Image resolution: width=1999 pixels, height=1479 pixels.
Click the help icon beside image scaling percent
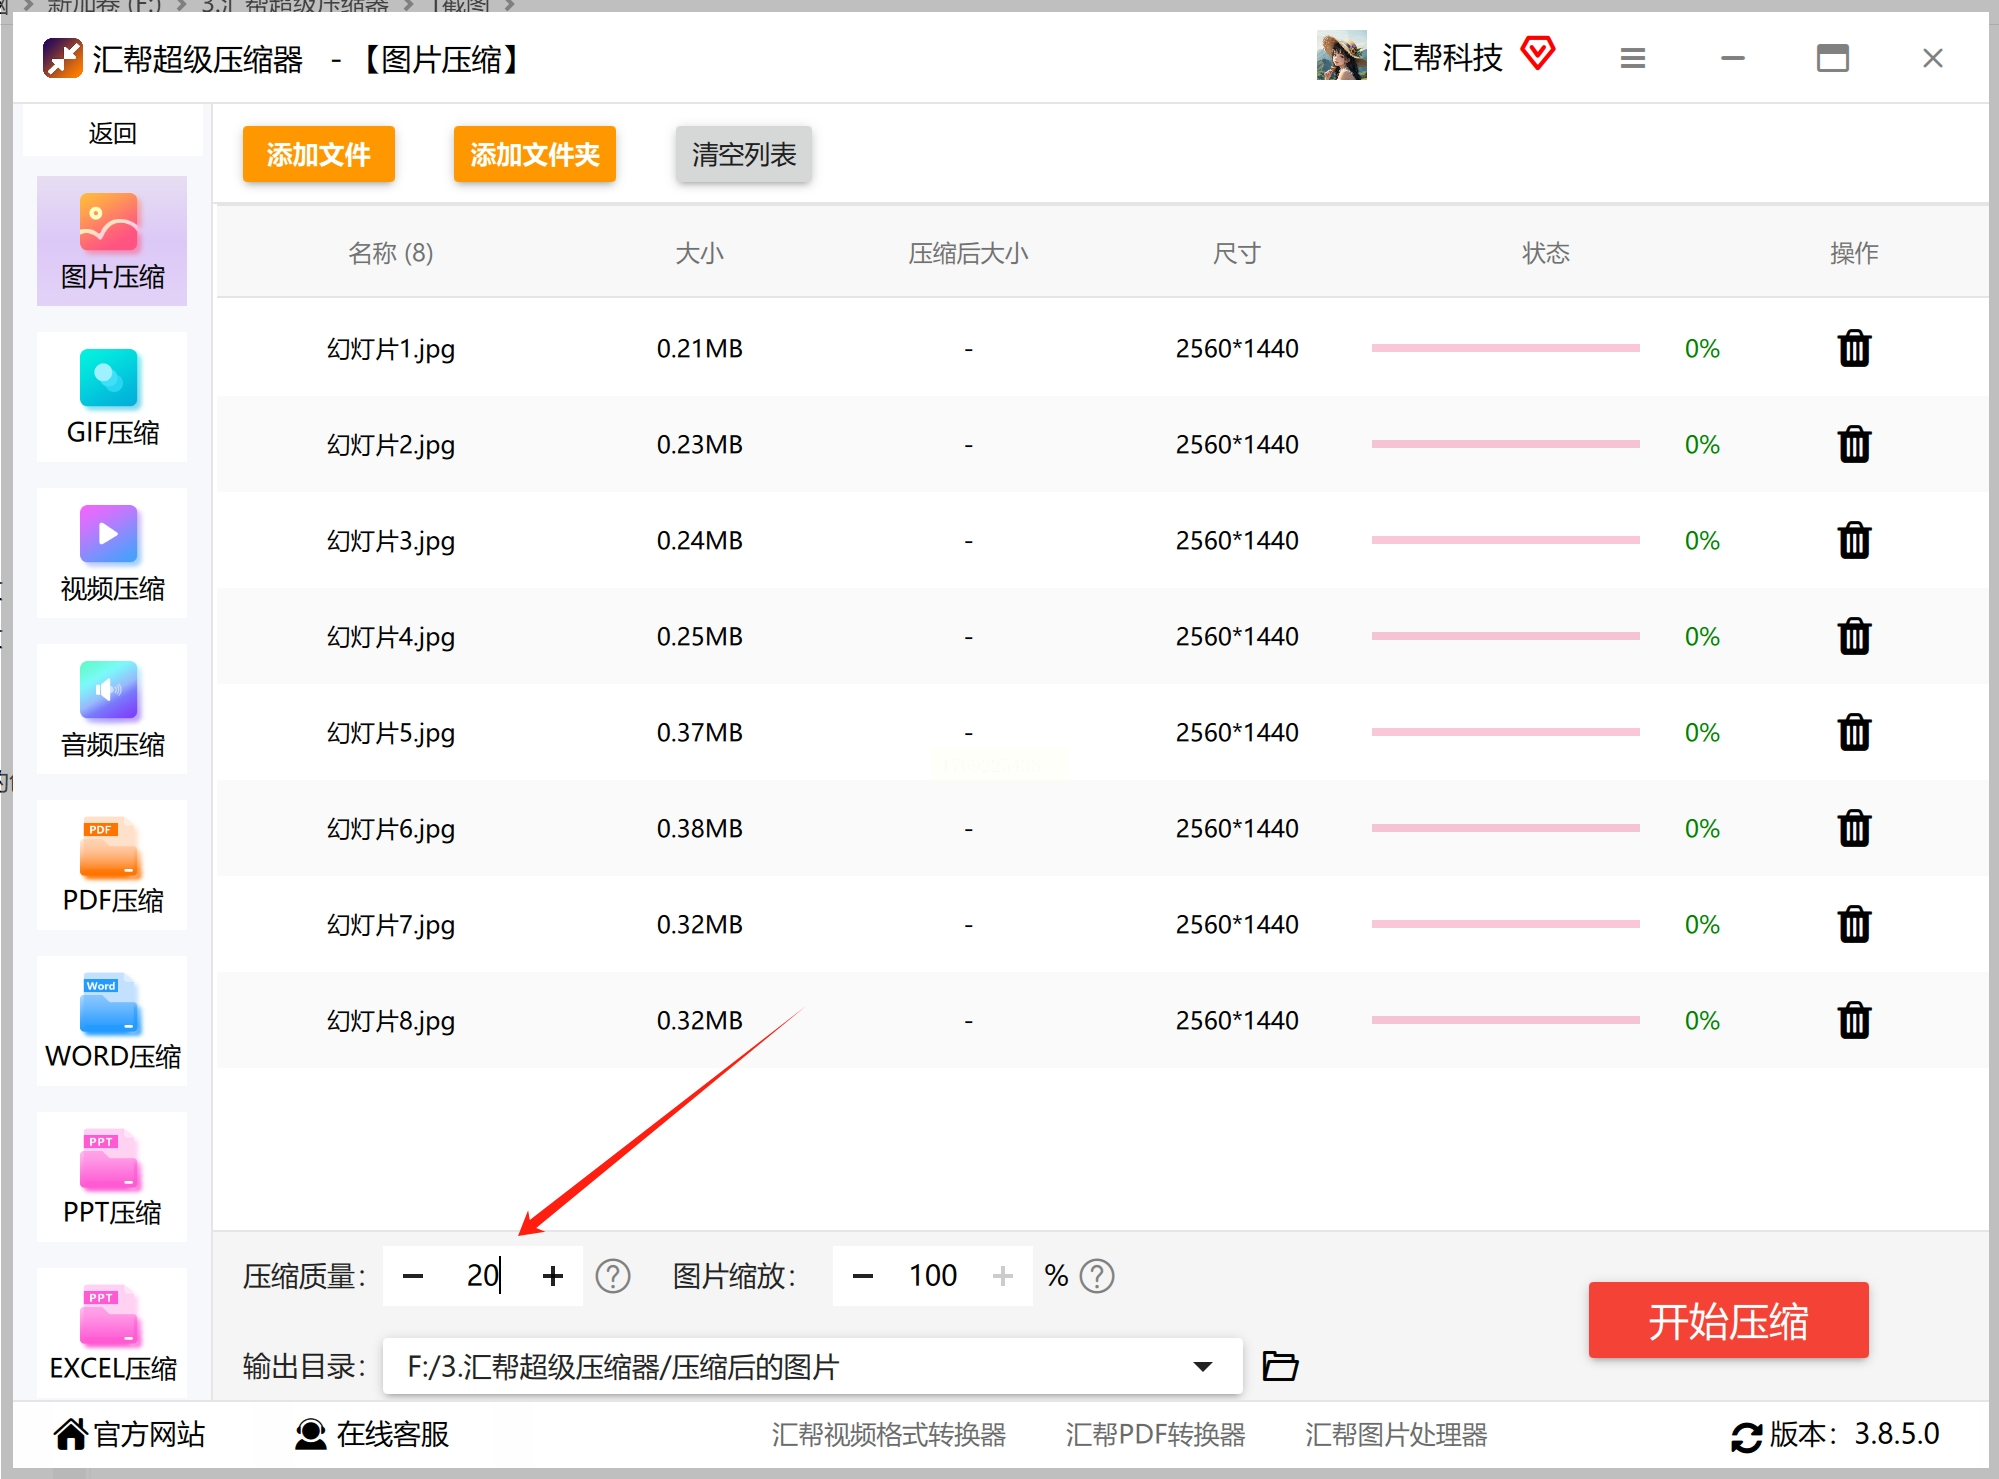coord(1097,1276)
